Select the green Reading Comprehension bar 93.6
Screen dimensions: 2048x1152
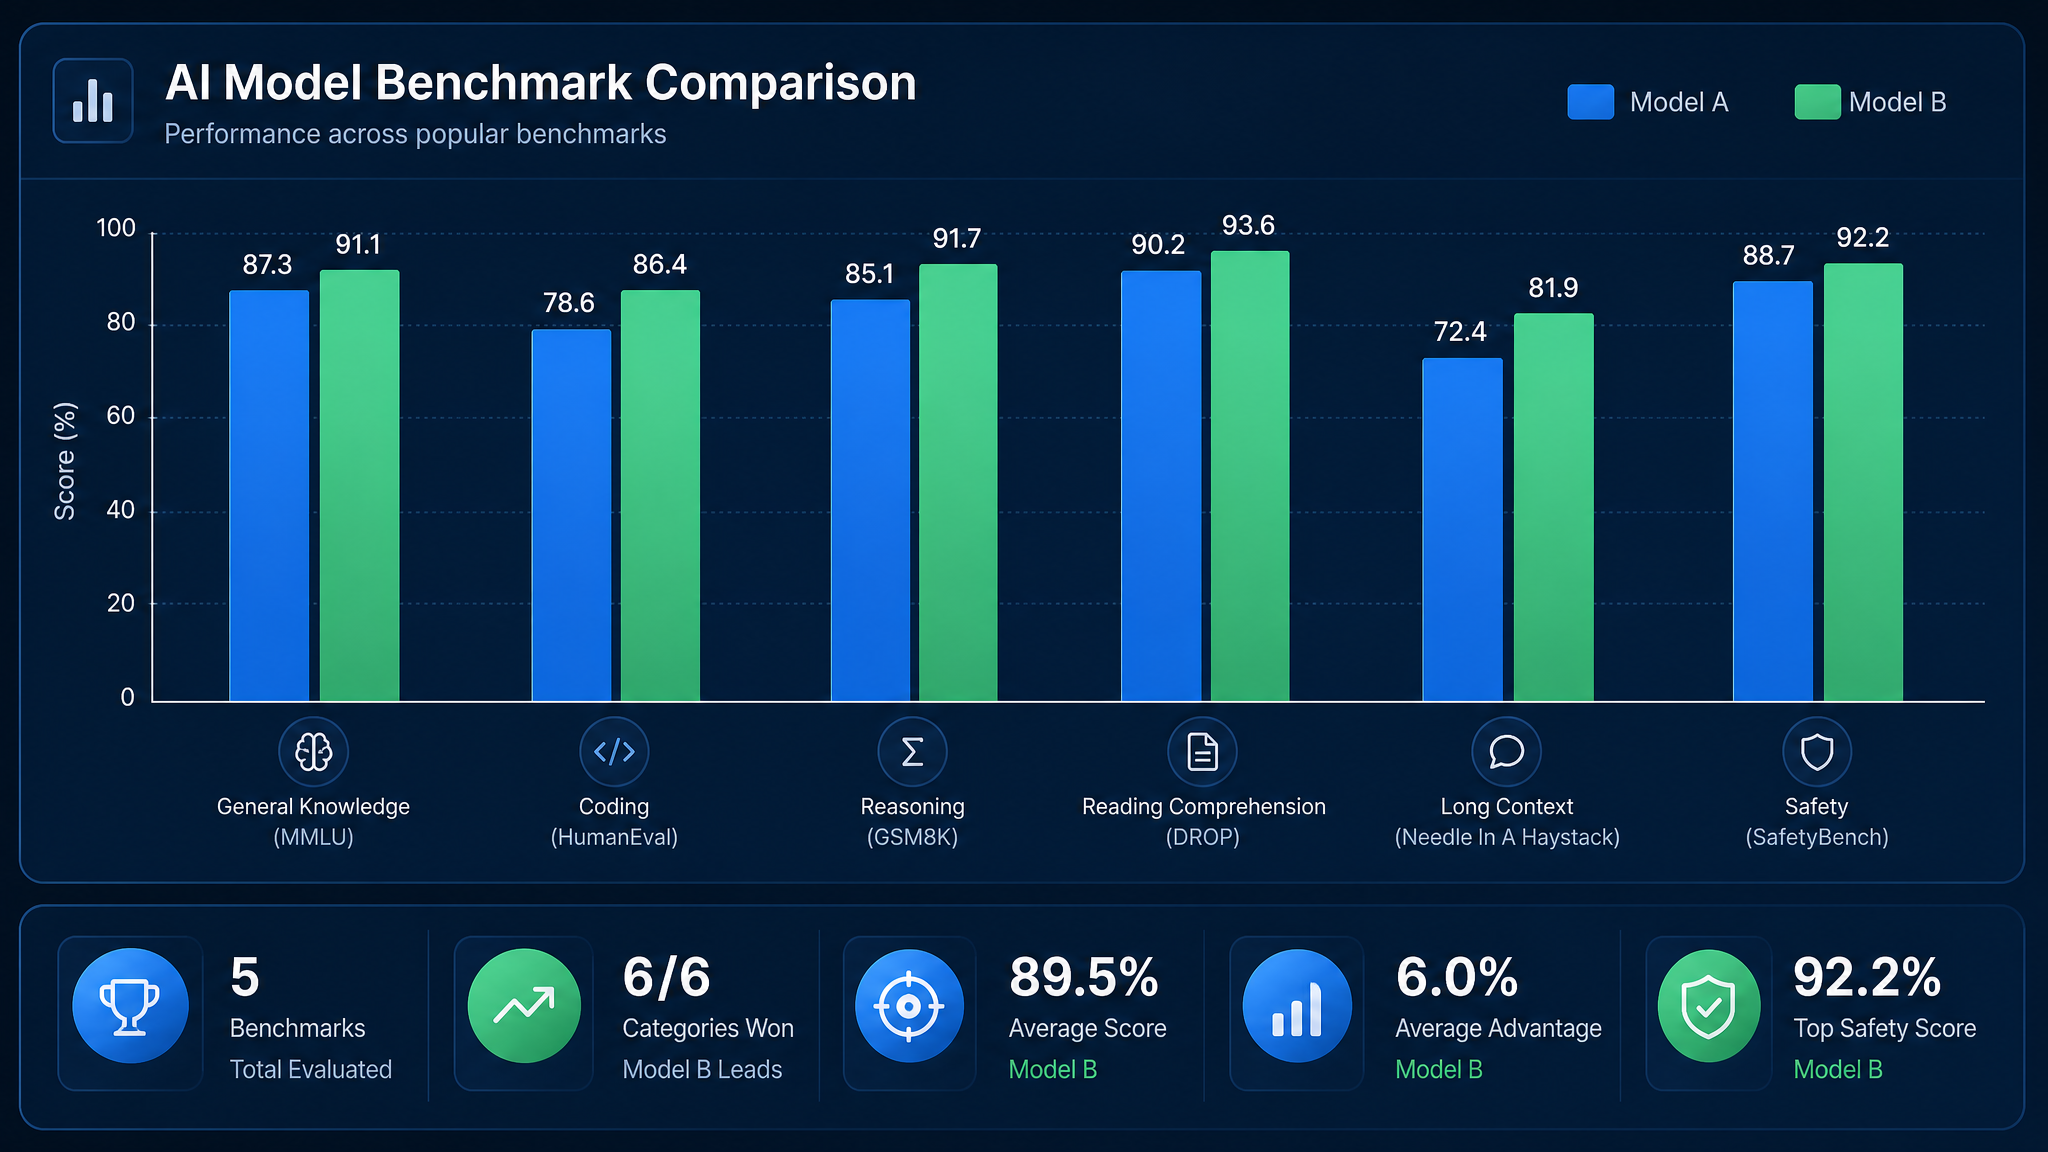(x=1250, y=476)
